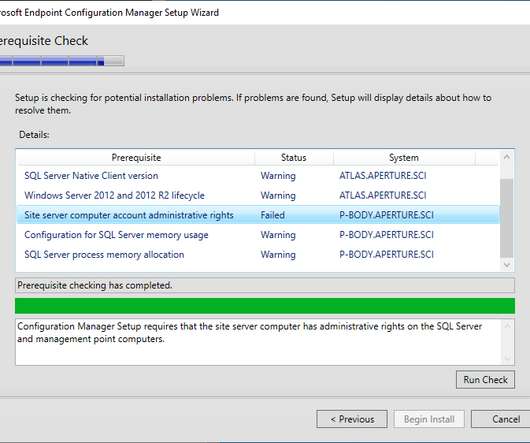Click the administrative rights description text box
530x443 pixels.
(265, 342)
